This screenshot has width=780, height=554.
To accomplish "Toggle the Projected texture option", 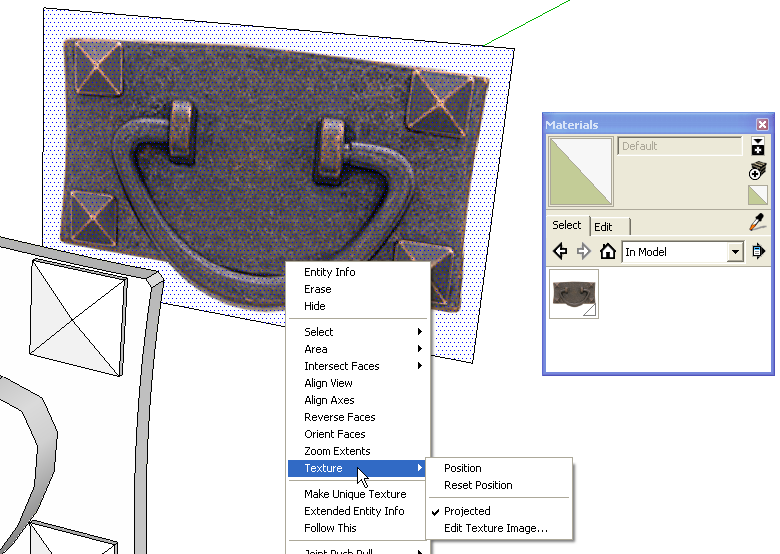I will click(x=499, y=511).
